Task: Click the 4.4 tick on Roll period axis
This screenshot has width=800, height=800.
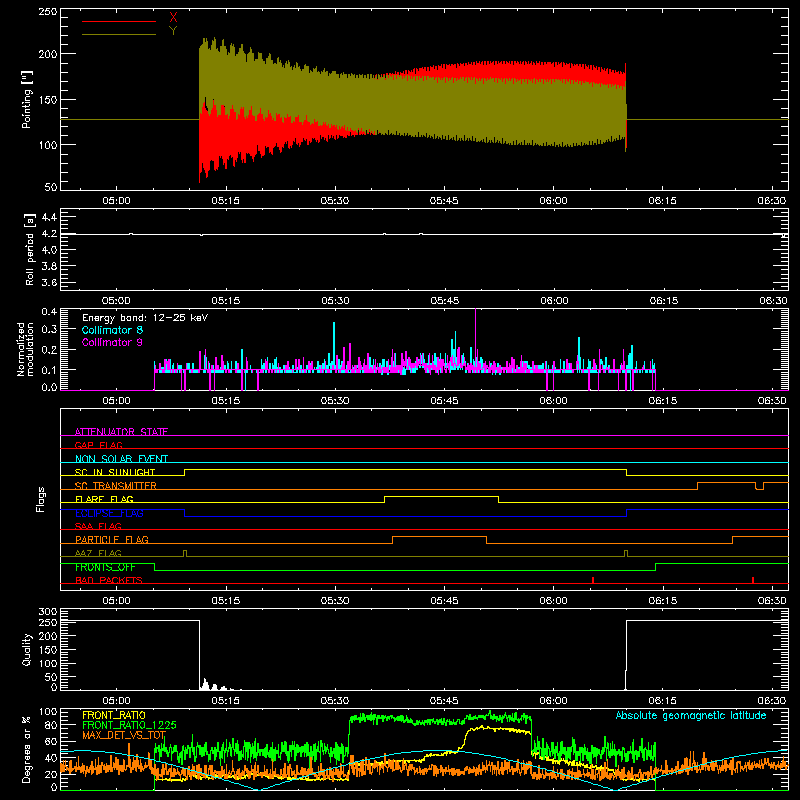Action: (49, 217)
